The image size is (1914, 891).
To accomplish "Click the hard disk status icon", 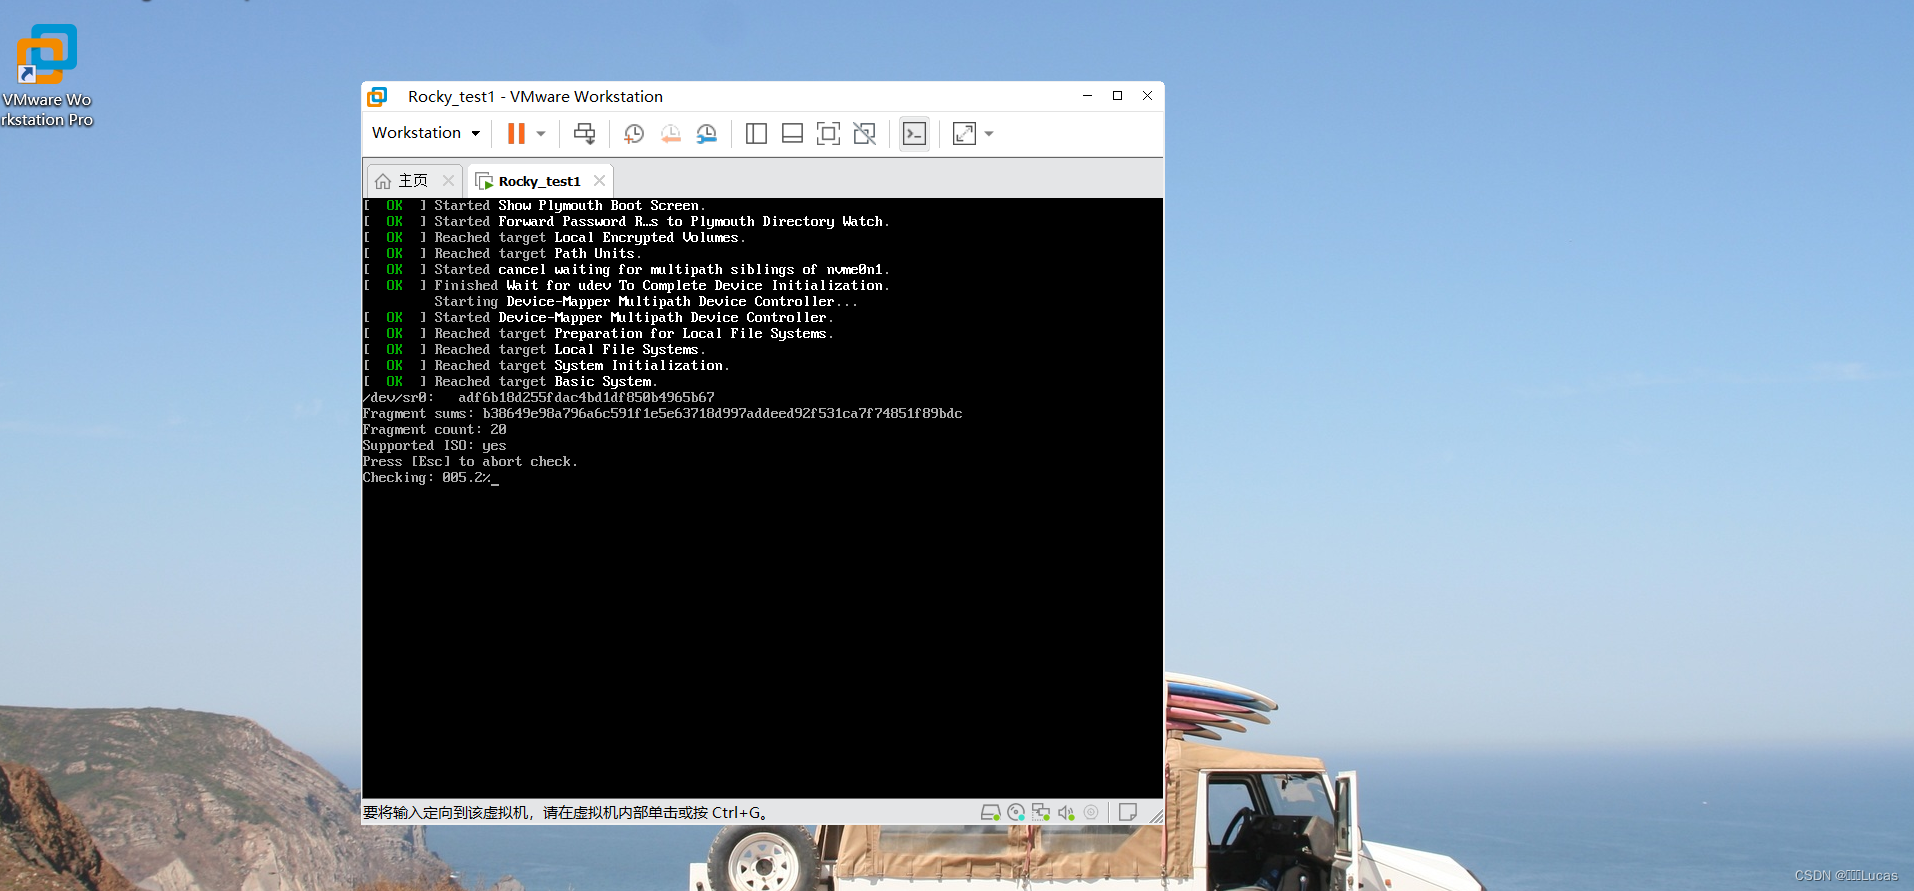I will tap(990, 812).
